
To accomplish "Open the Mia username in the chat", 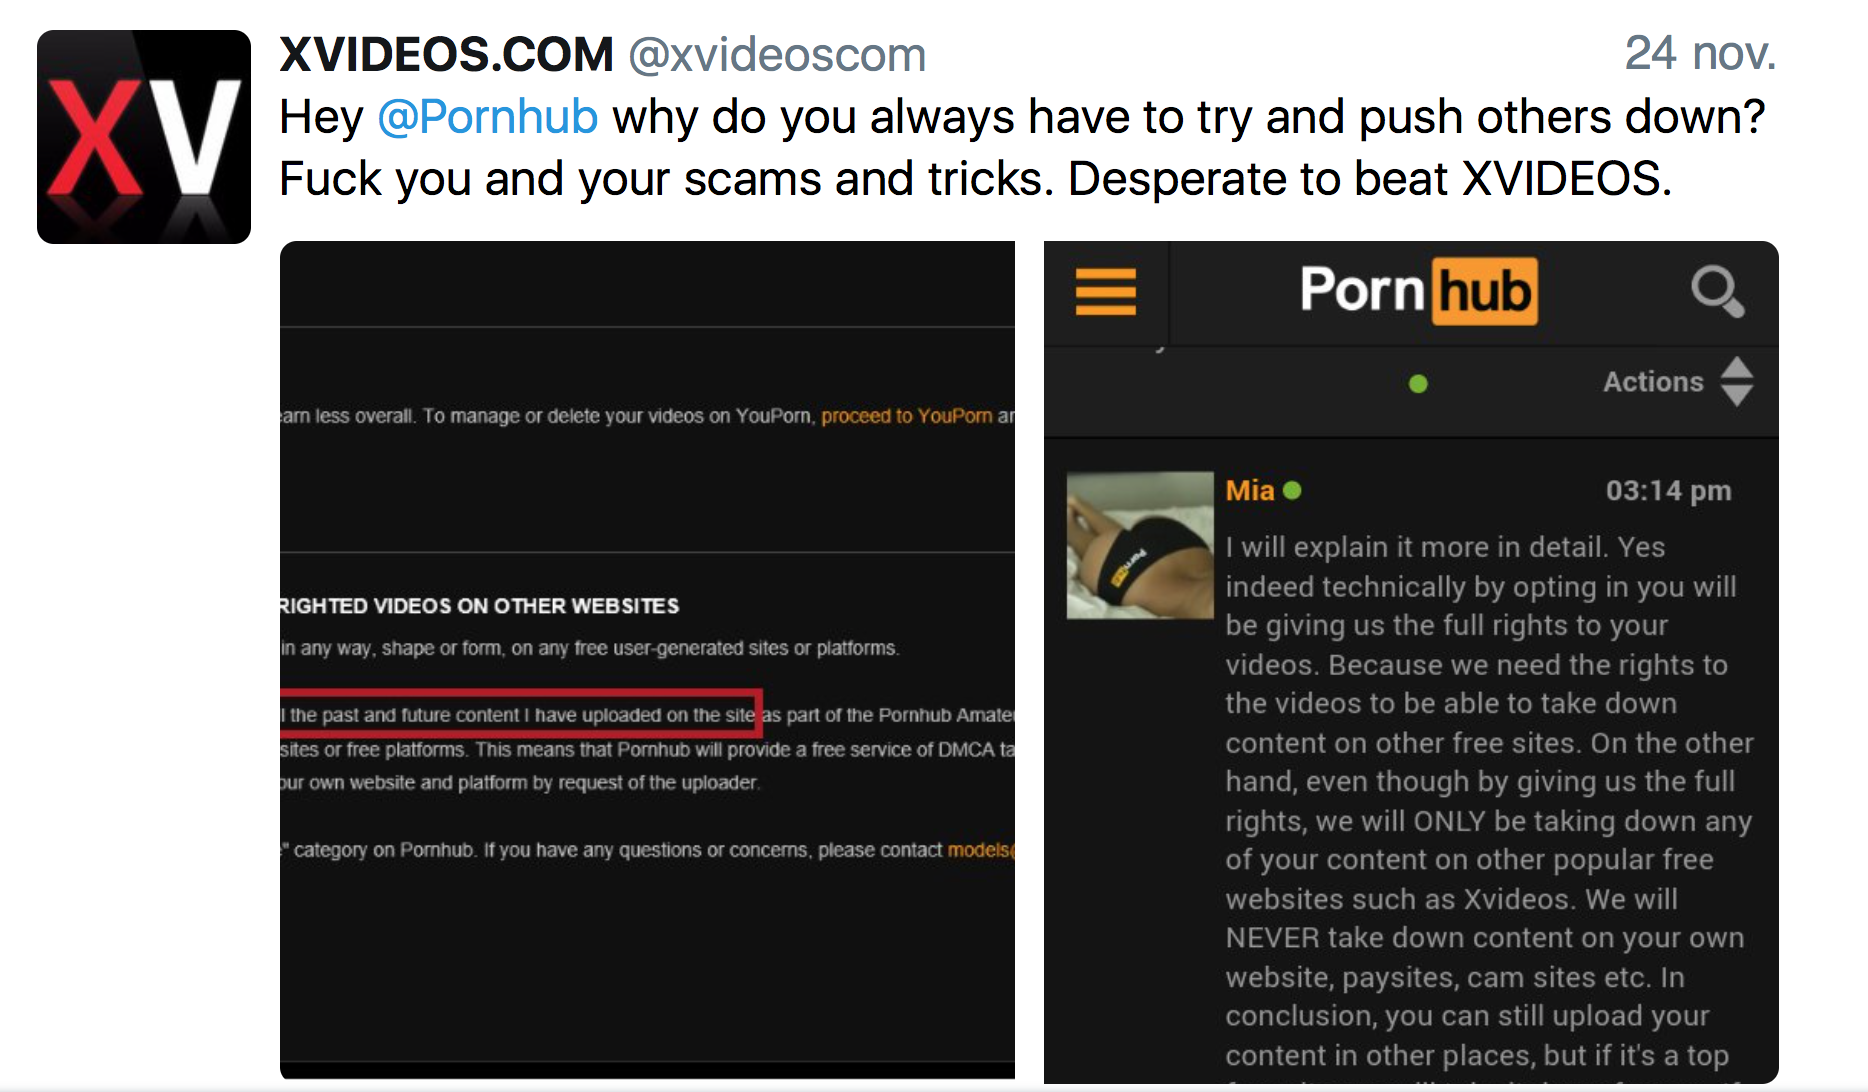I will 1250,490.
